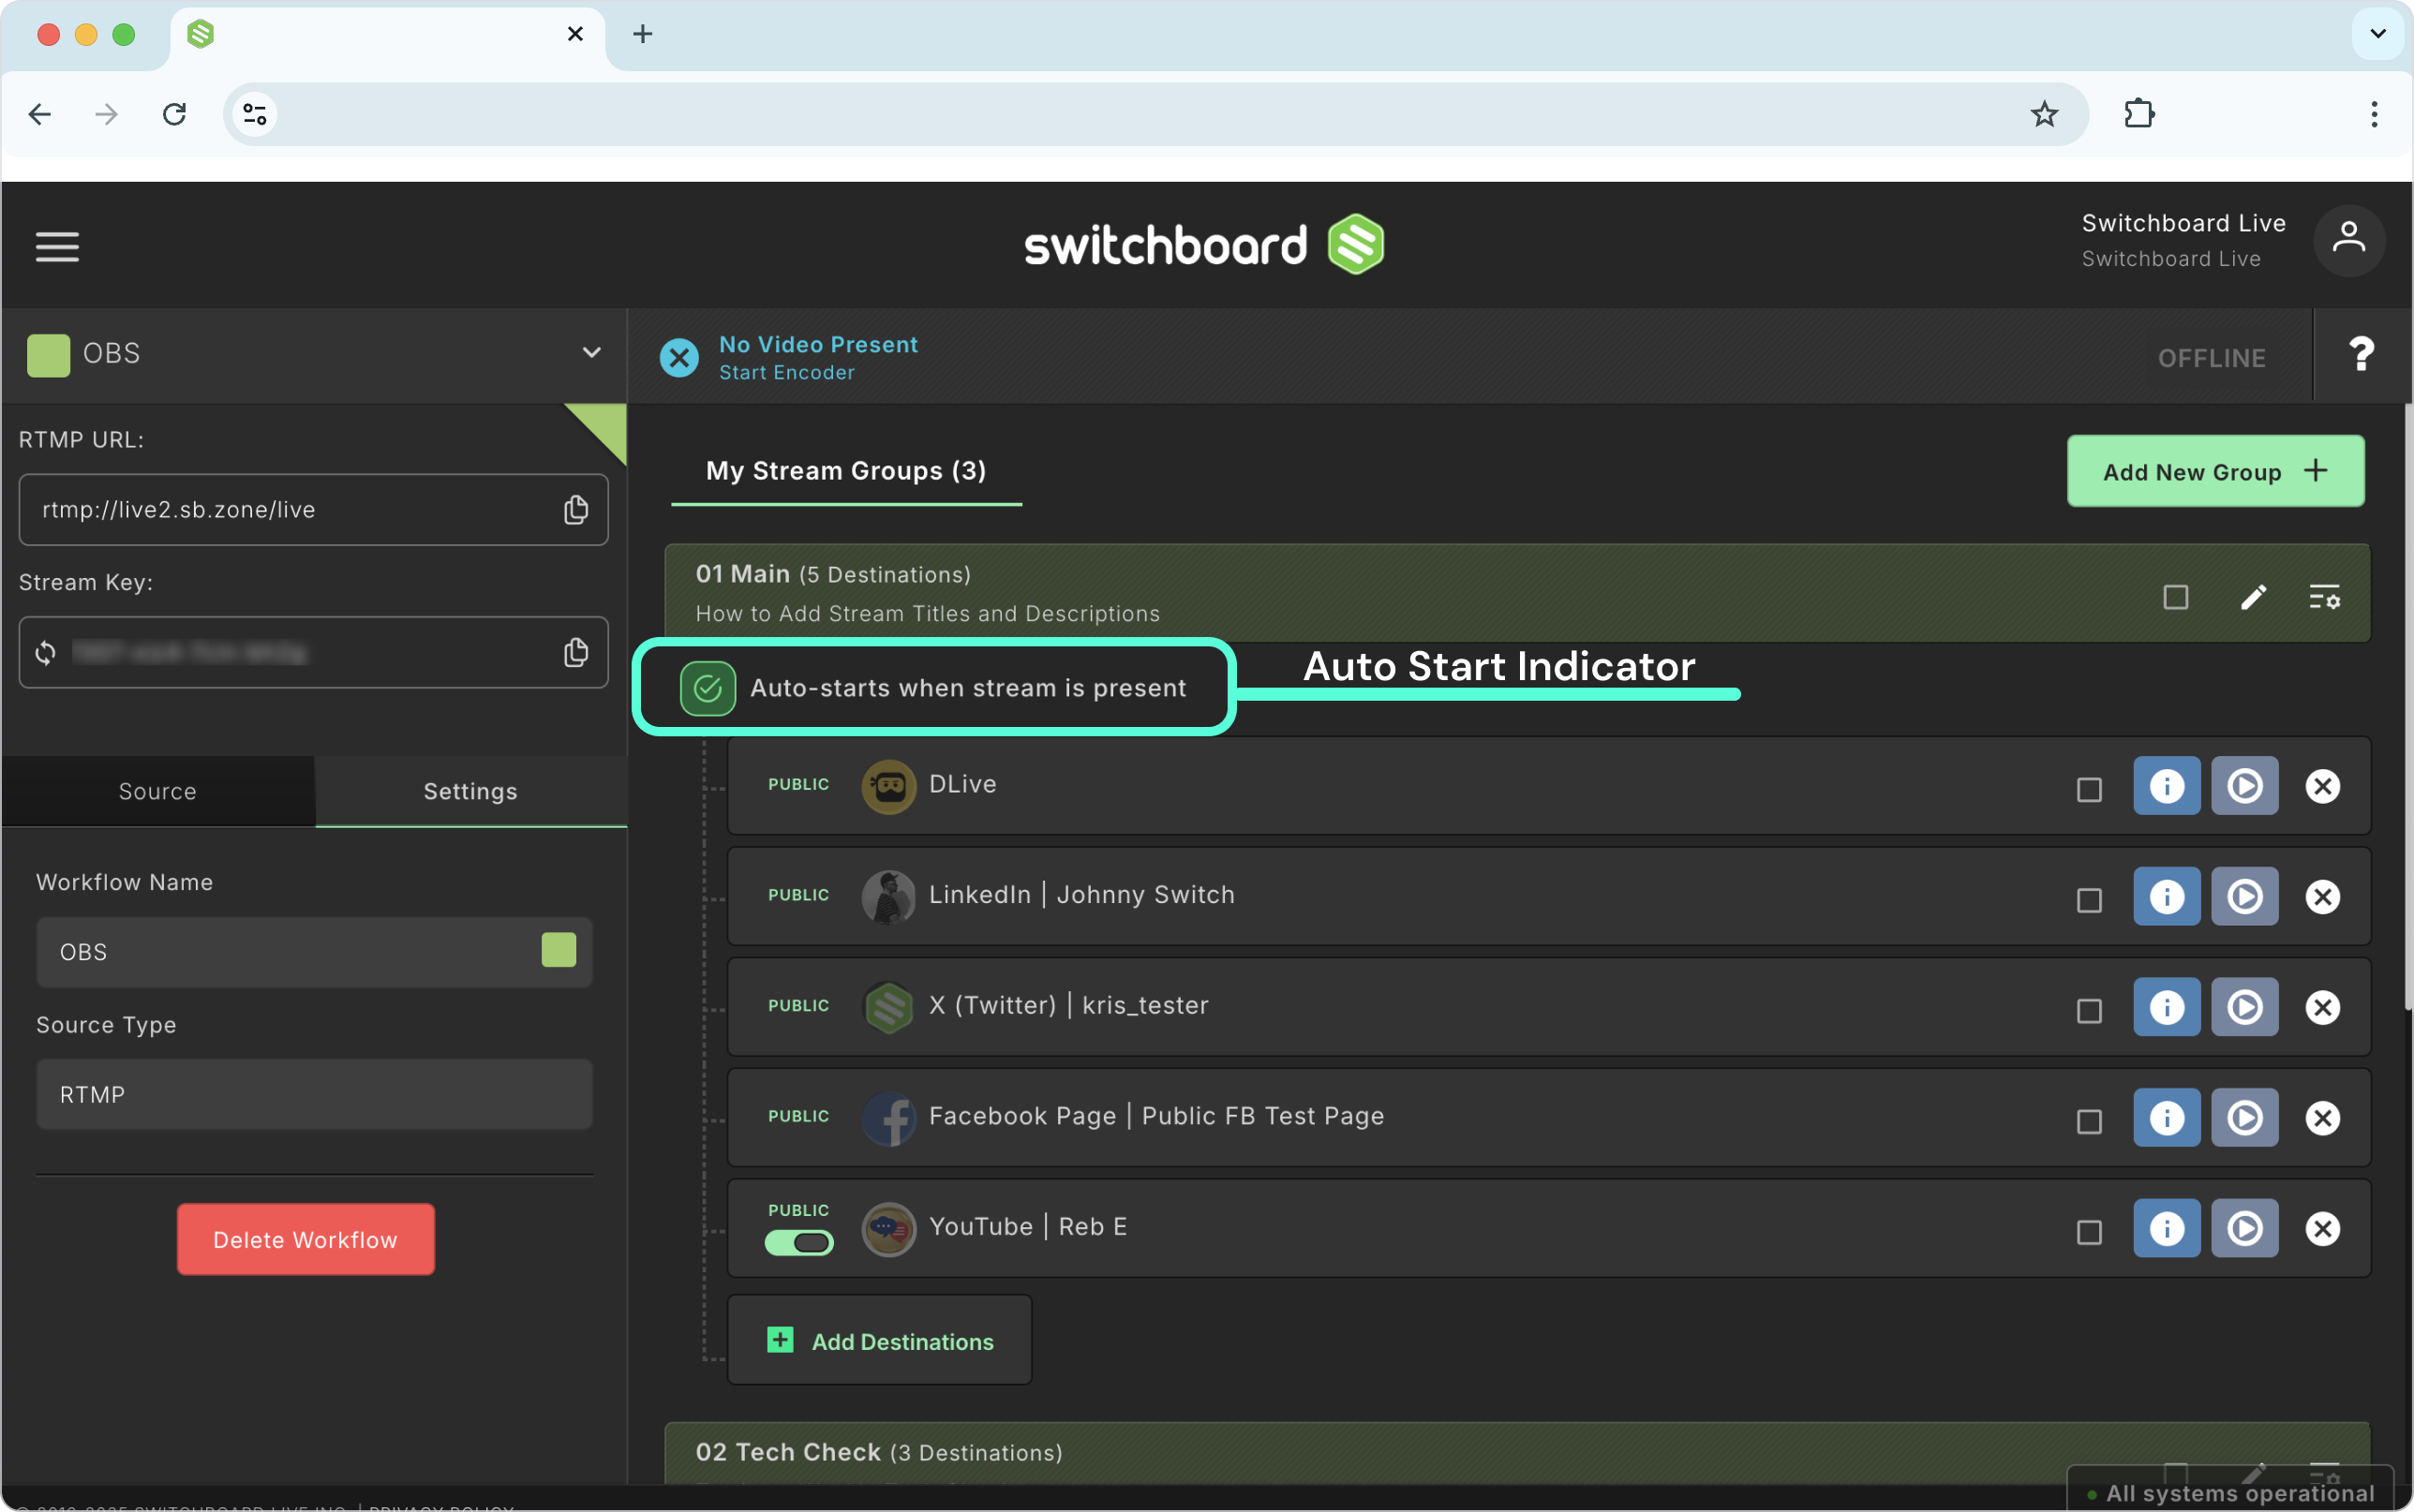Start streaming to Facebook Page destination
Screen dimensions: 2414x1512
coord(2244,1117)
